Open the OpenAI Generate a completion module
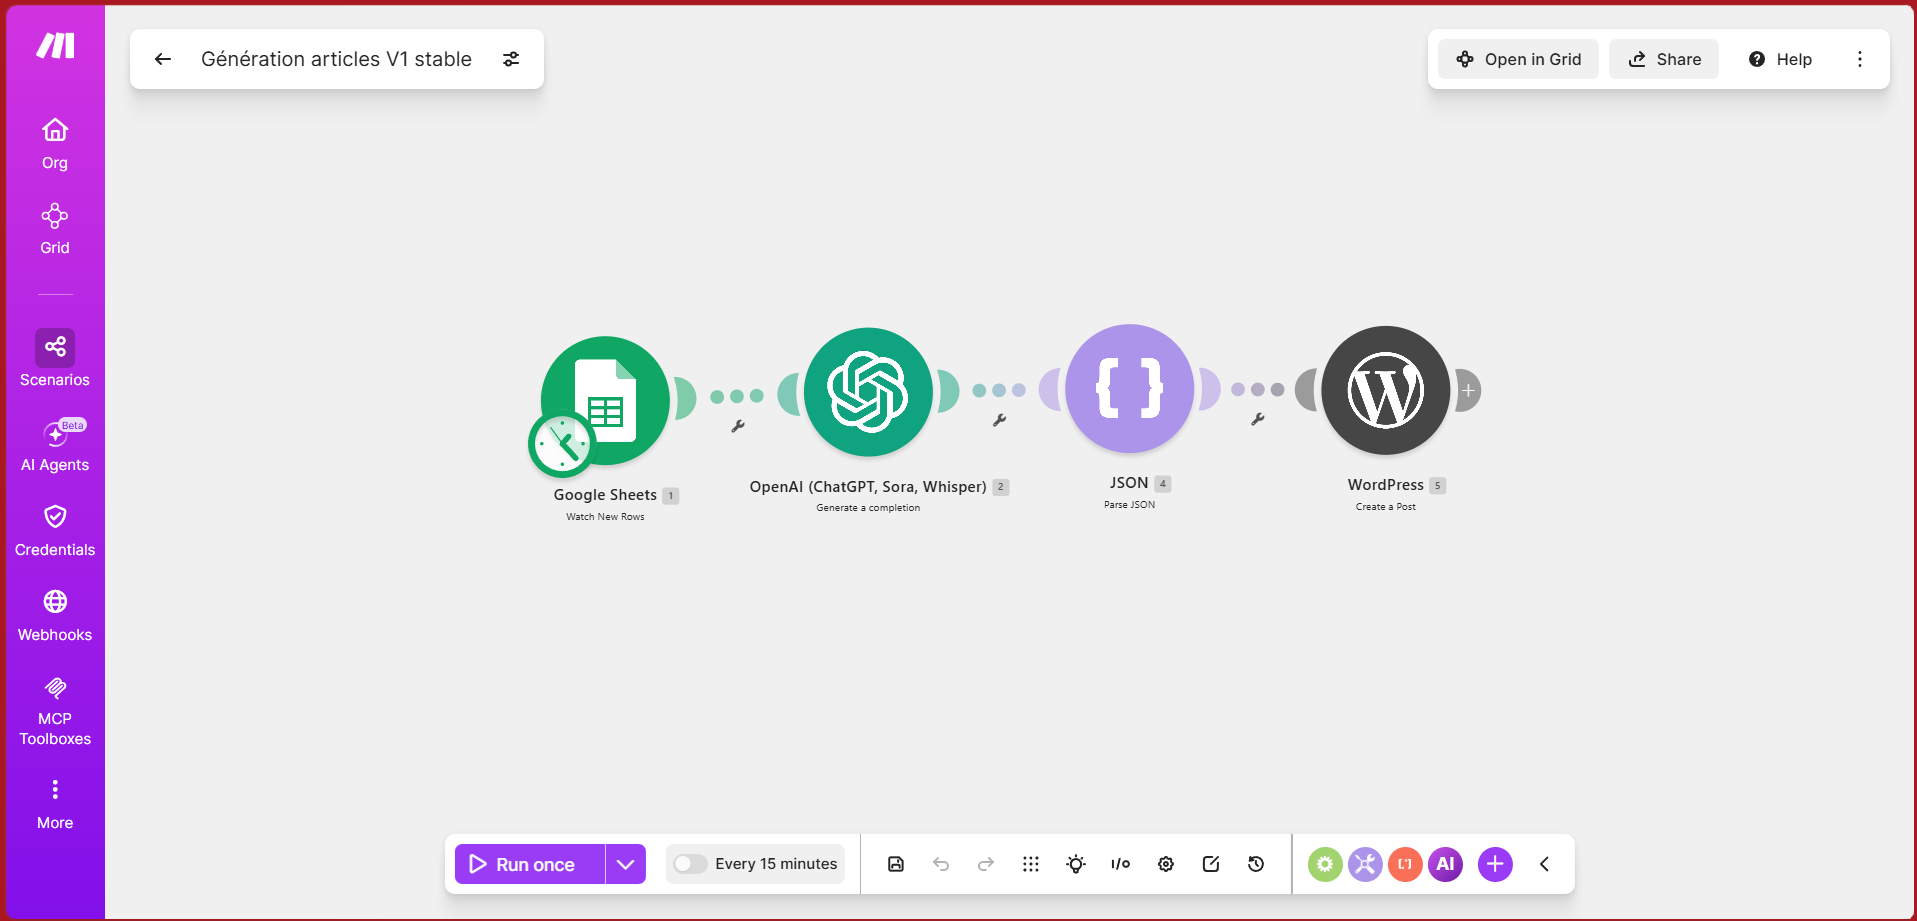Screen dimensions: 1917x921 point(868,392)
